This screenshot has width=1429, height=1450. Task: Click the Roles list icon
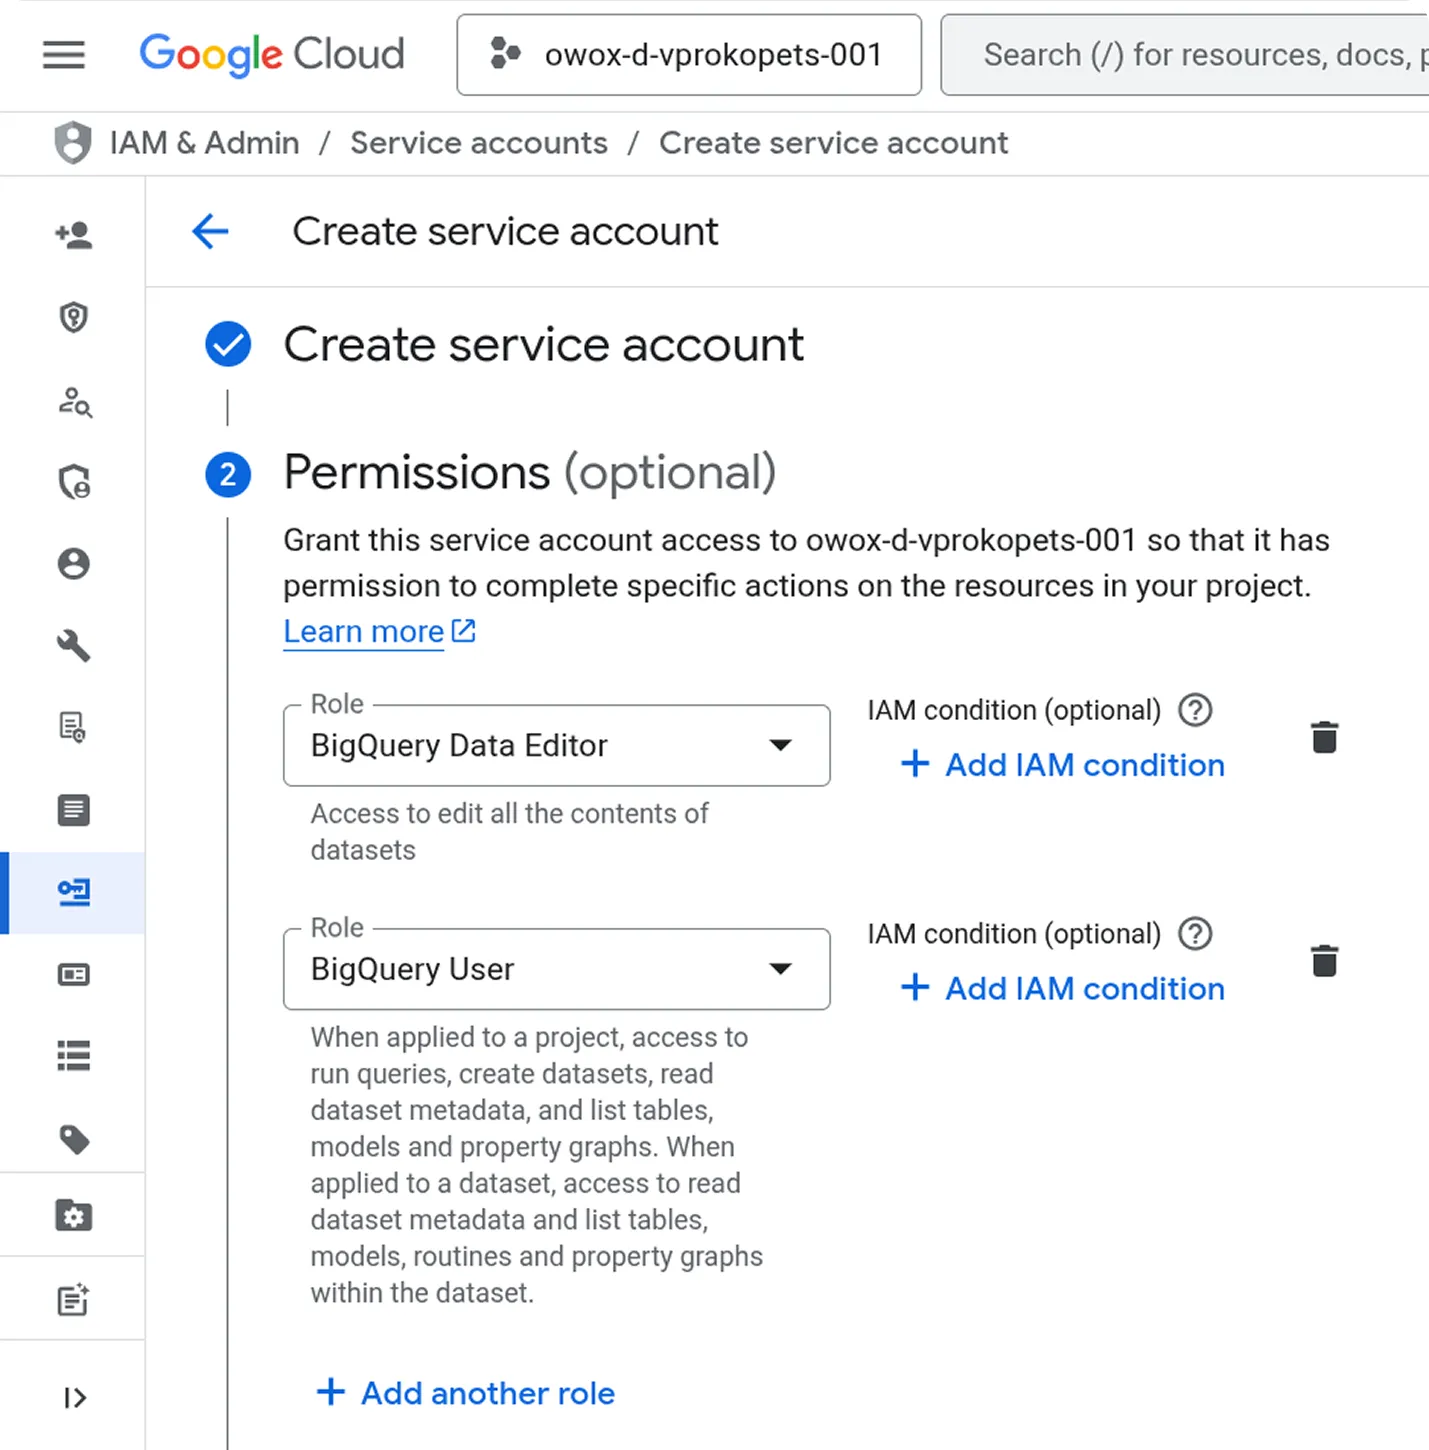(73, 1056)
